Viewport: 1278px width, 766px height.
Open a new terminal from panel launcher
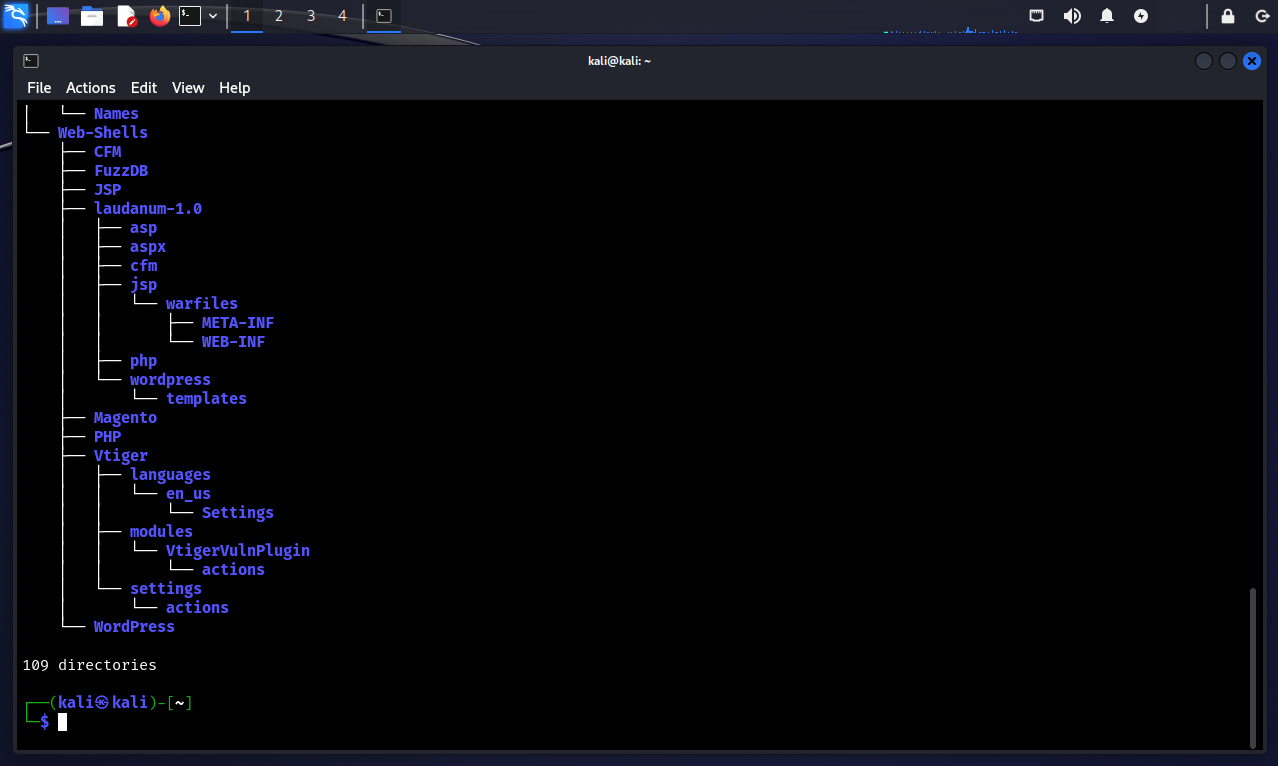coord(190,16)
